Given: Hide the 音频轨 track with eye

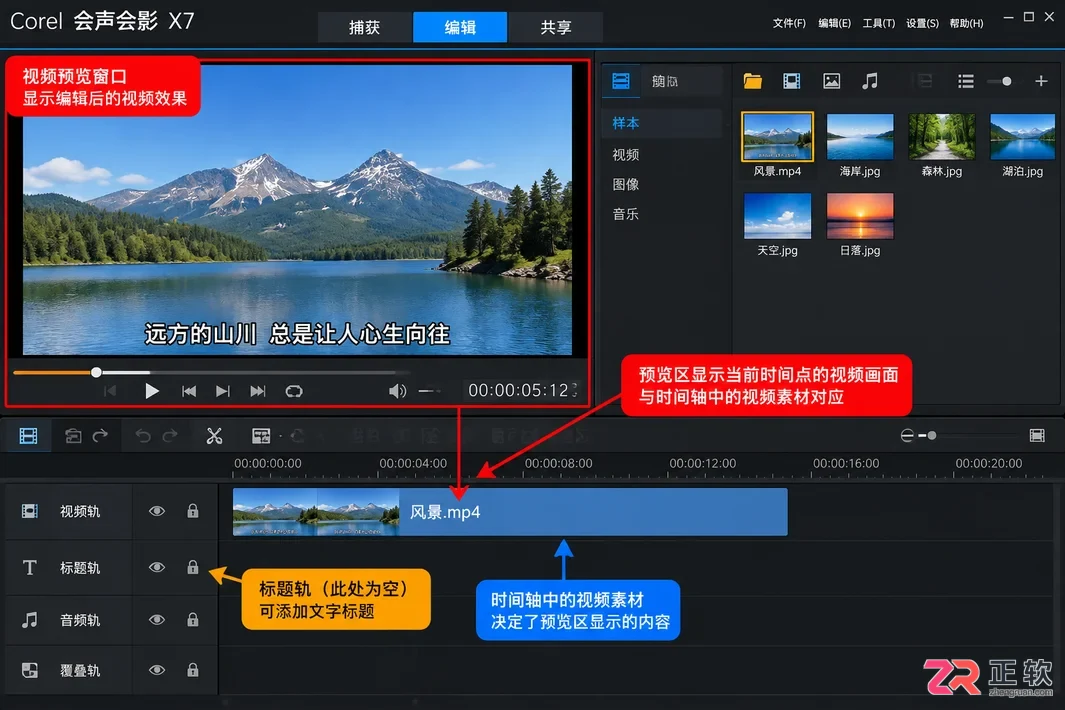Looking at the screenshot, I should (x=157, y=620).
